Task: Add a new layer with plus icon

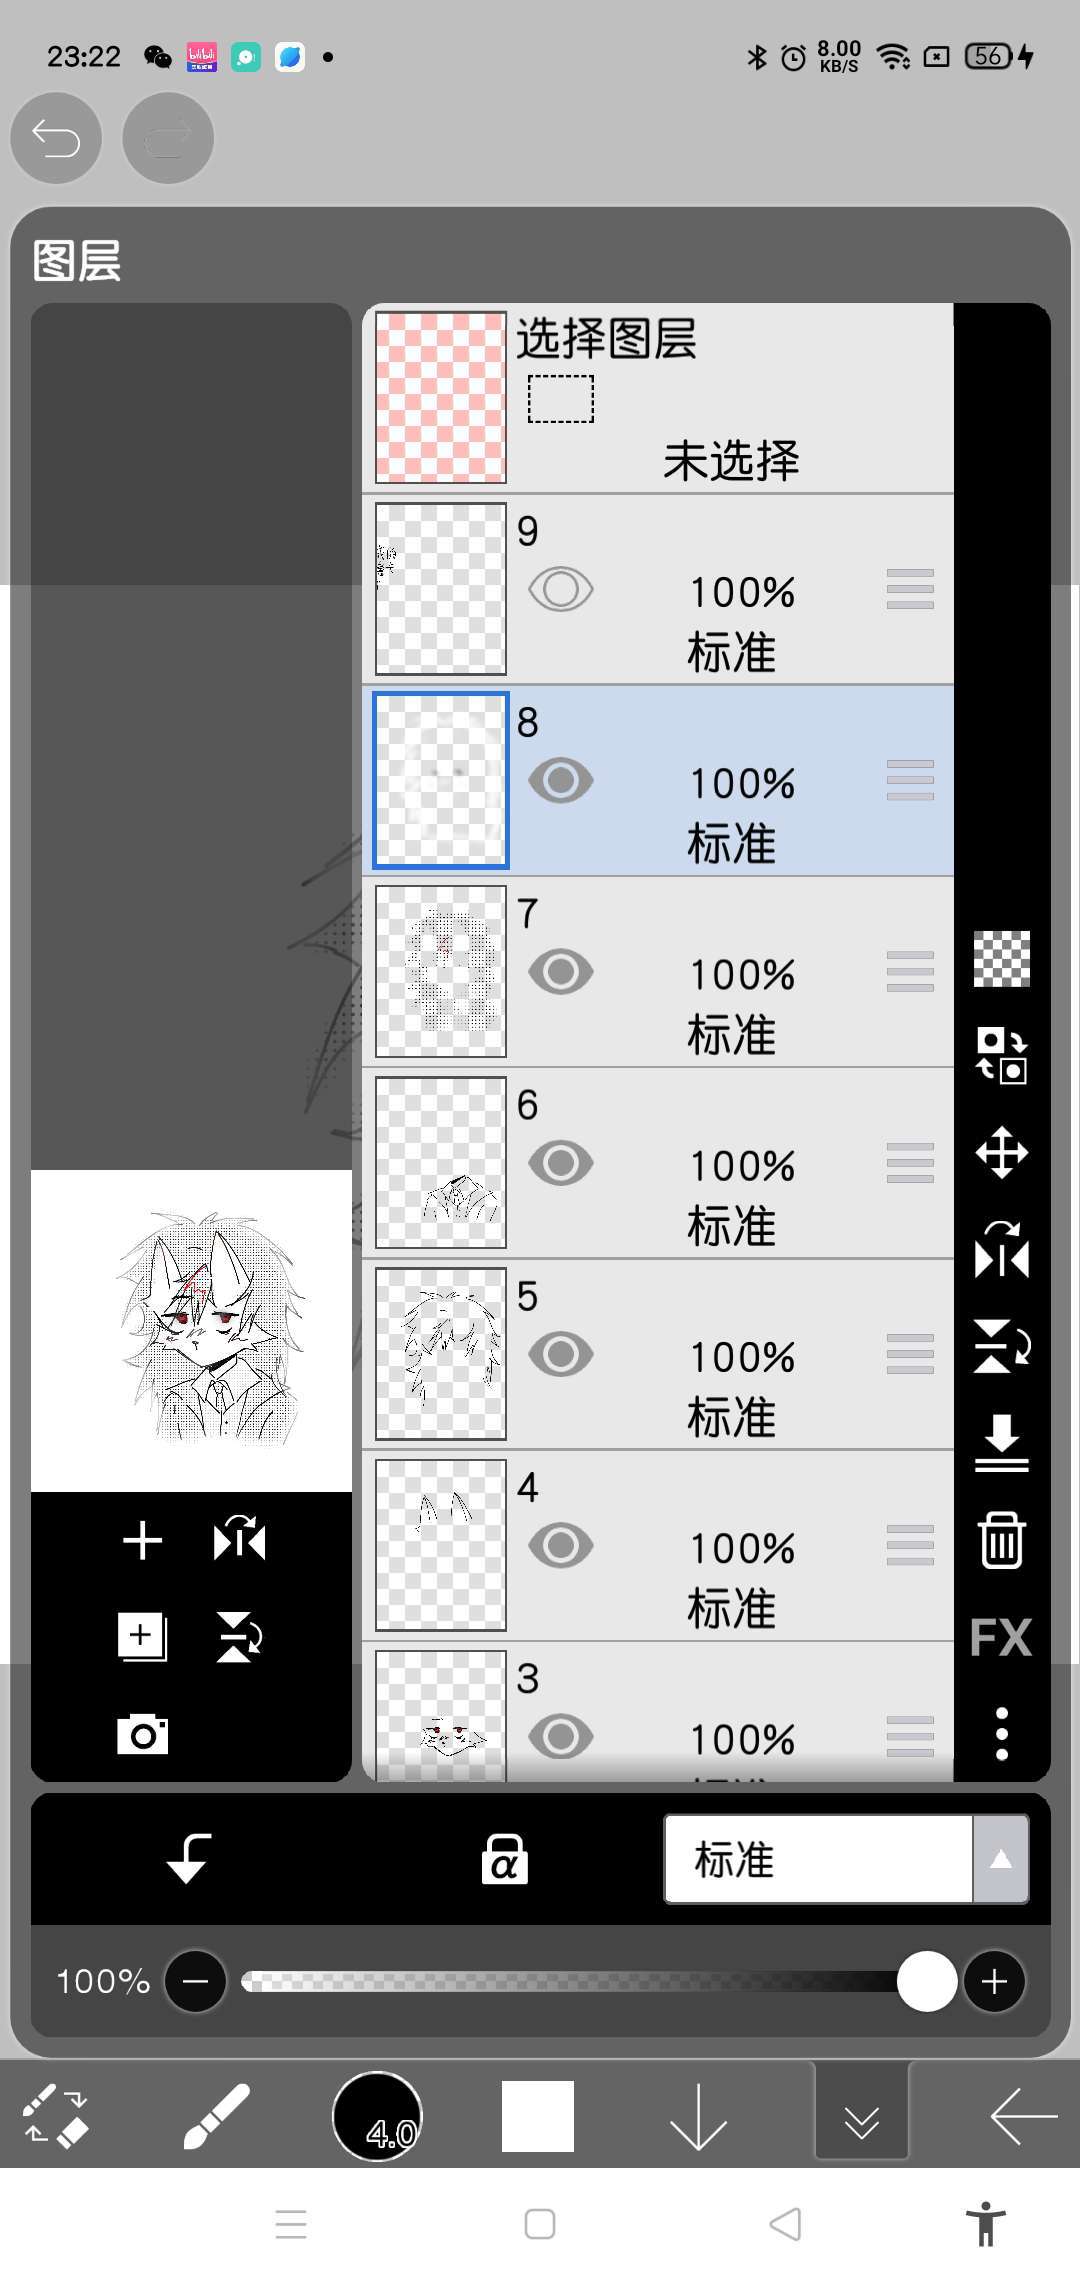Action: pyautogui.click(x=142, y=1540)
